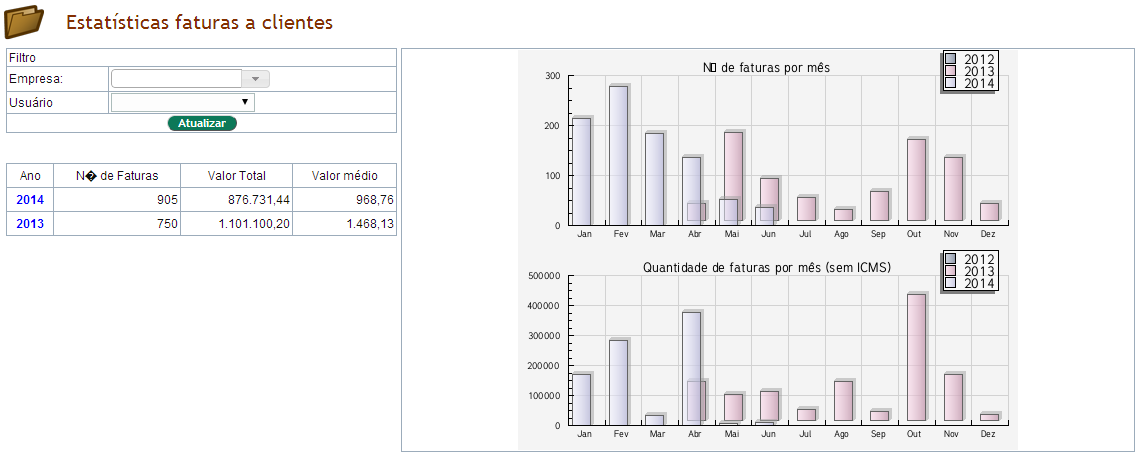Click the 2013 legend swatch in top chart

pos(951,71)
